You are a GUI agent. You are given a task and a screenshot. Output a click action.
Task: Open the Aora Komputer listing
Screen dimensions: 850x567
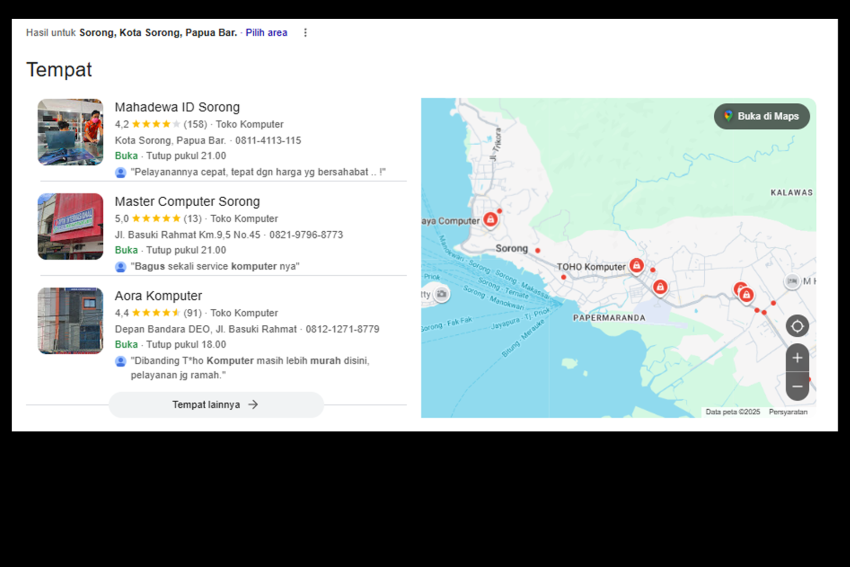tap(158, 296)
